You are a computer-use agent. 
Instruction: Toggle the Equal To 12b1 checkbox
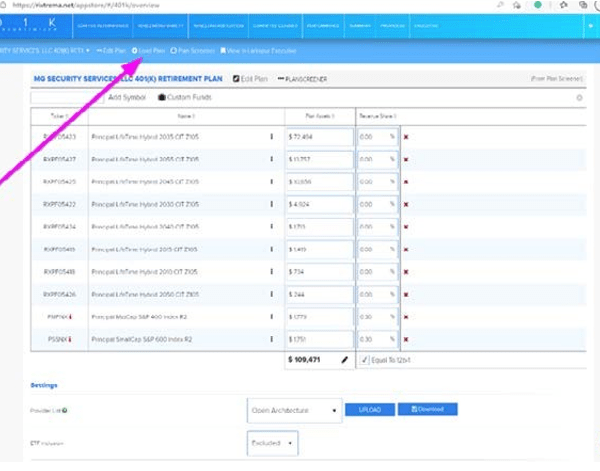click(363, 359)
